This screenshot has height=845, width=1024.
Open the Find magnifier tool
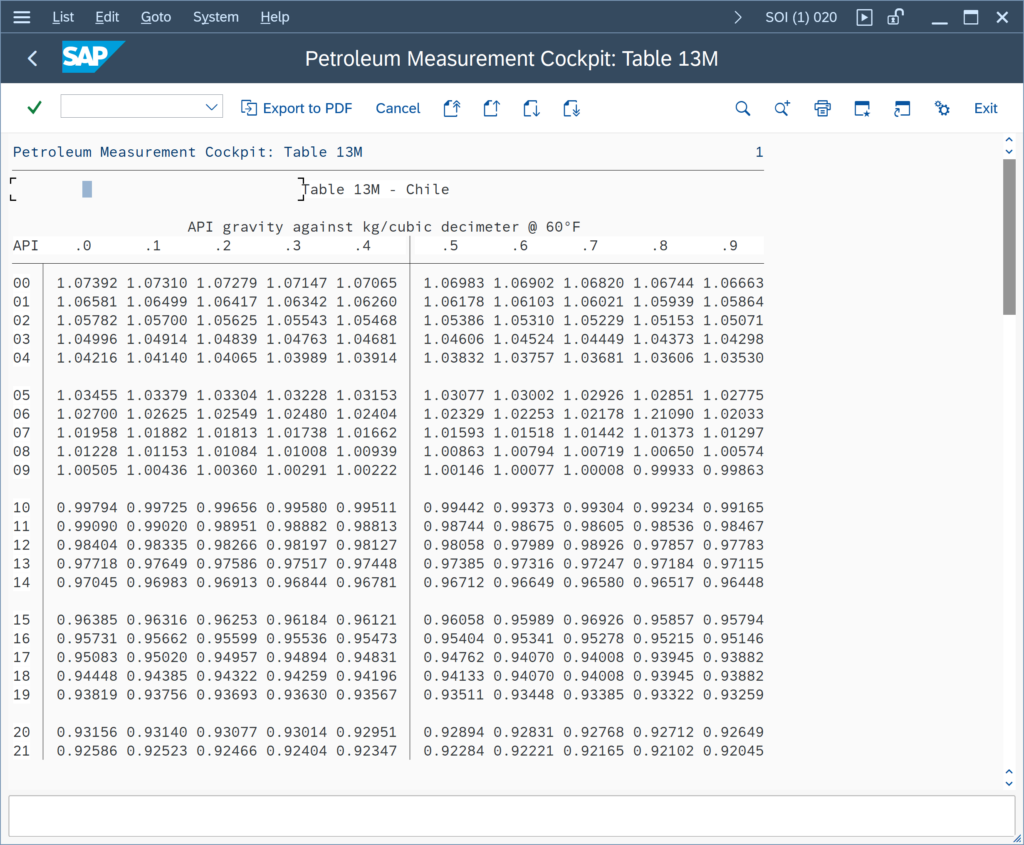pos(743,108)
